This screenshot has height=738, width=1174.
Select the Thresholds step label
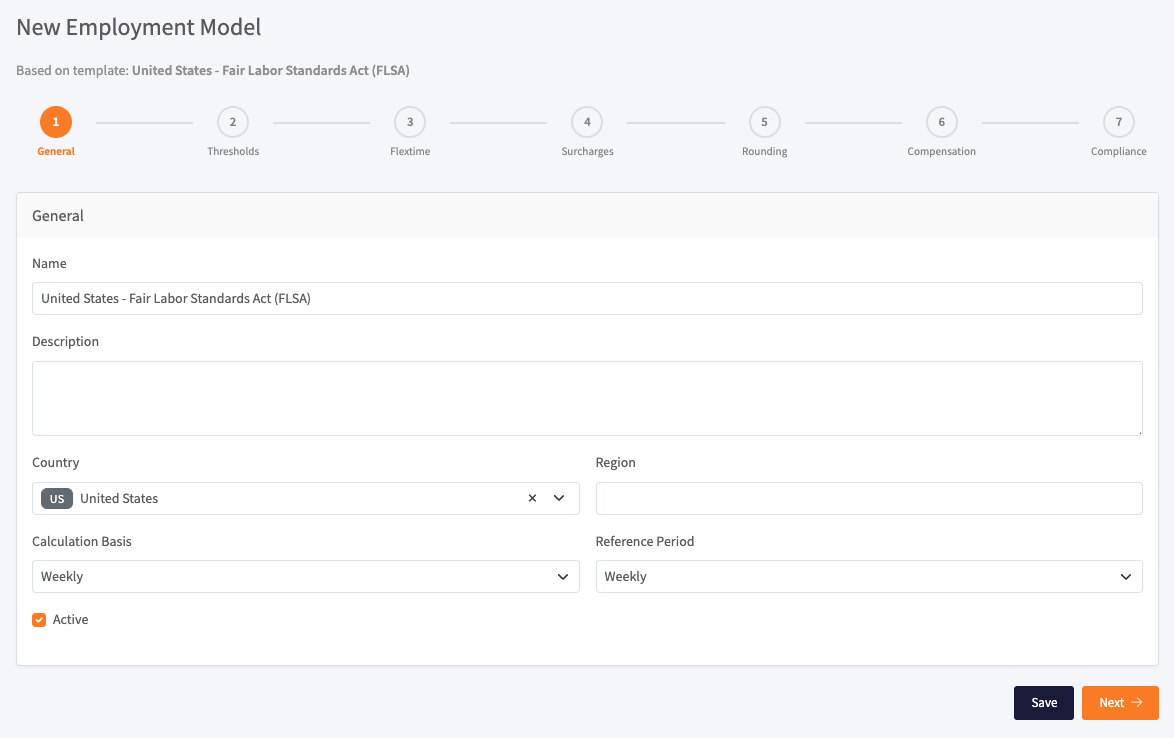[x=233, y=151]
